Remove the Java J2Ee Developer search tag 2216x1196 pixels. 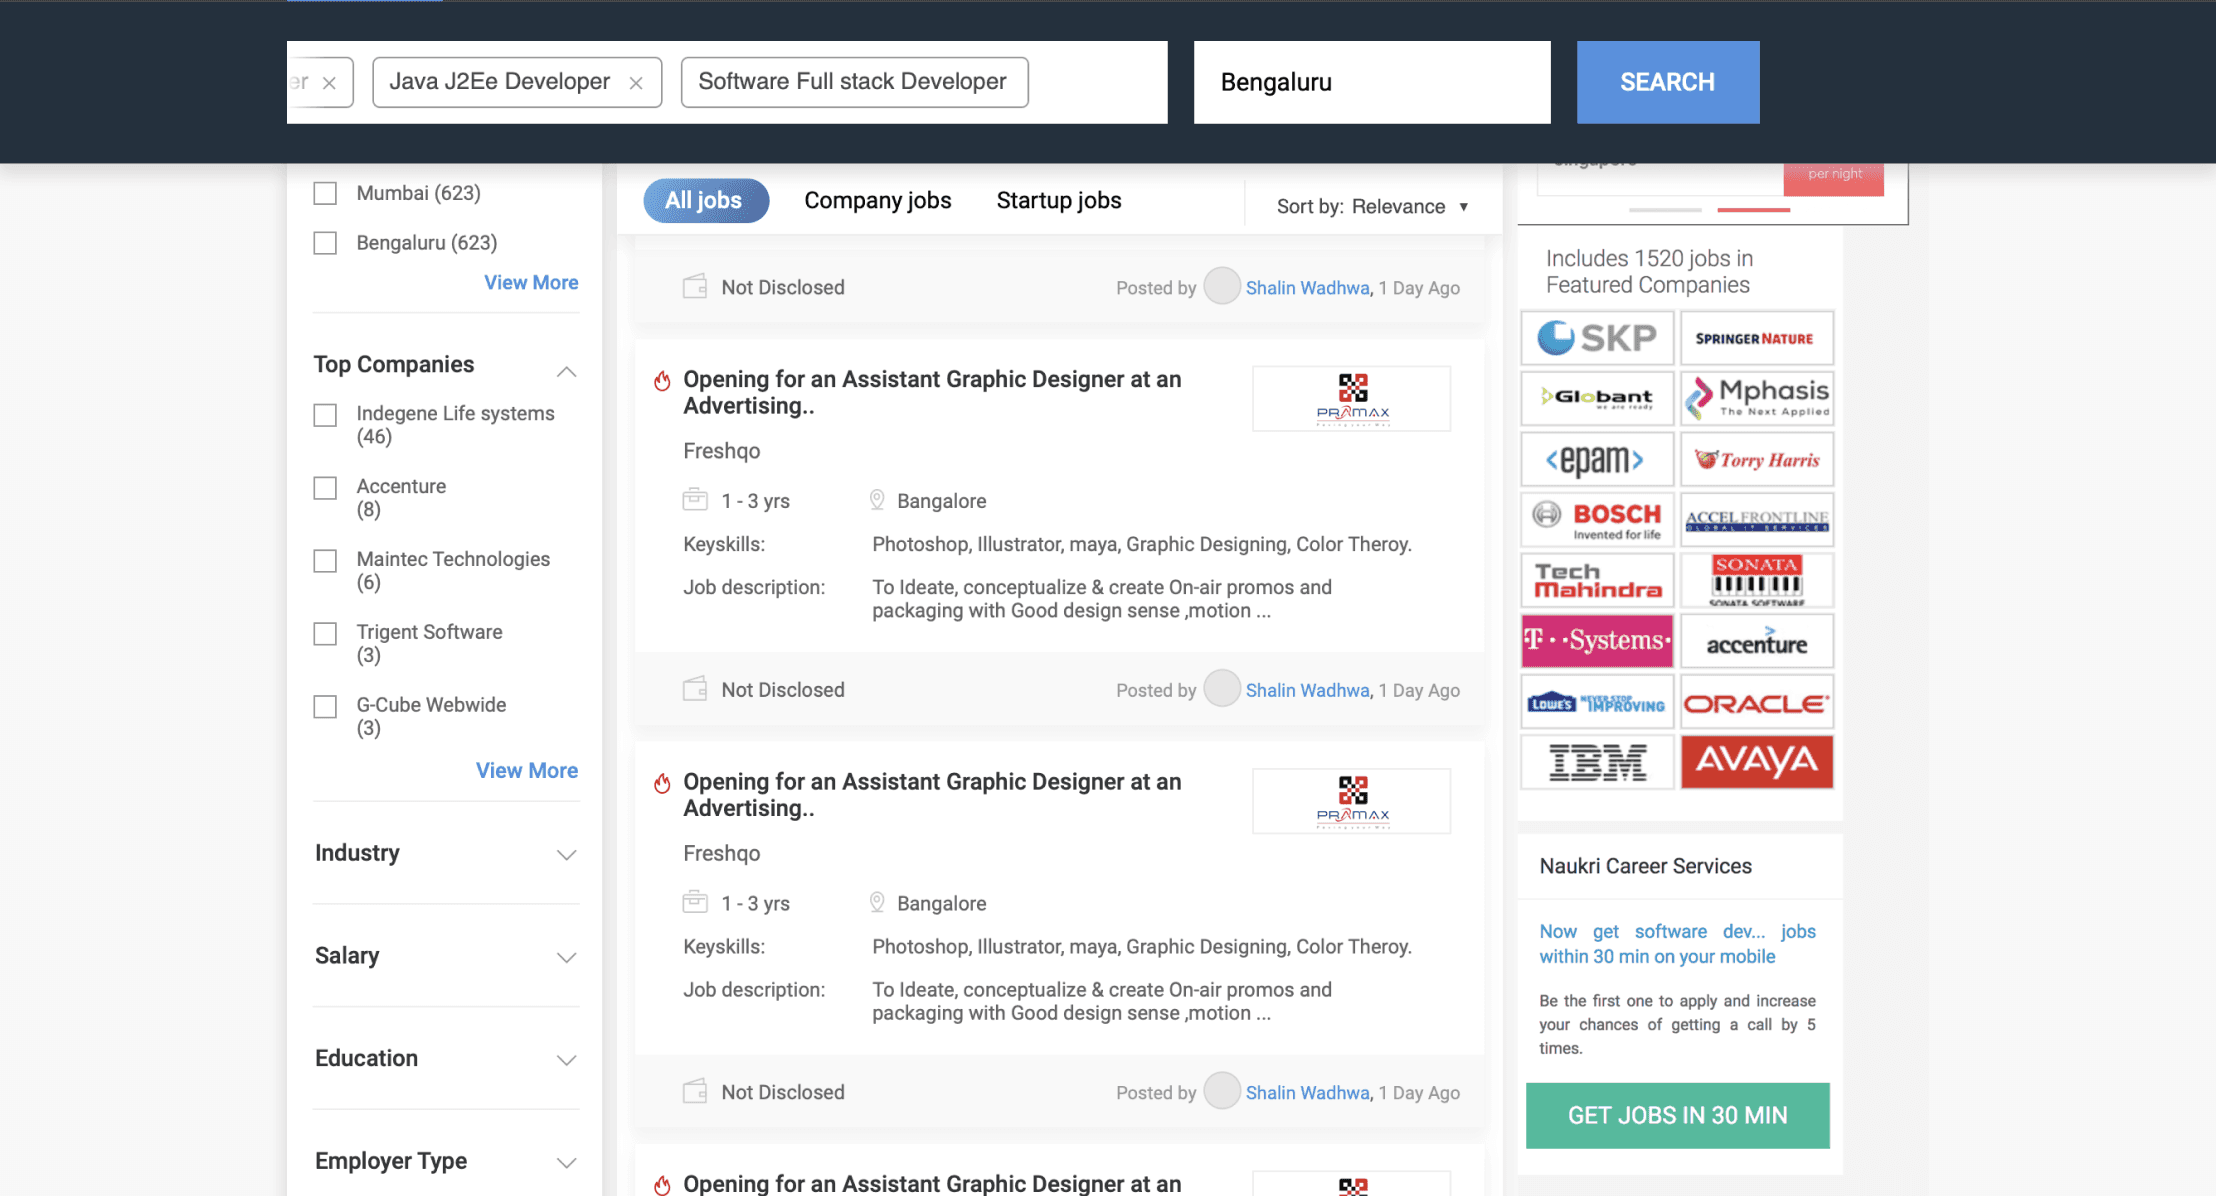point(636,83)
